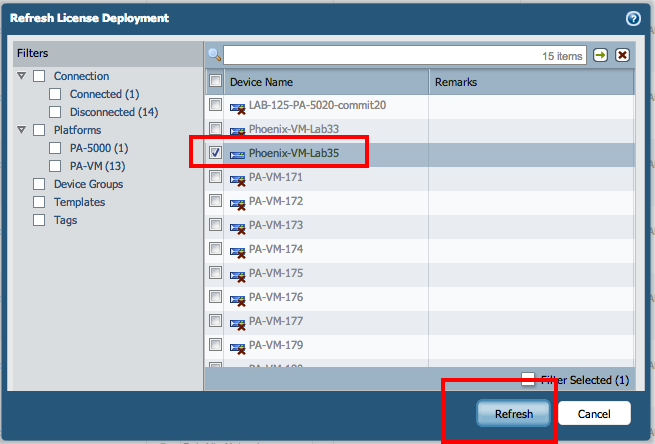The image size is (655, 444).
Task: Click the PA-VM-179 device name text
Action: pos(276,345)
